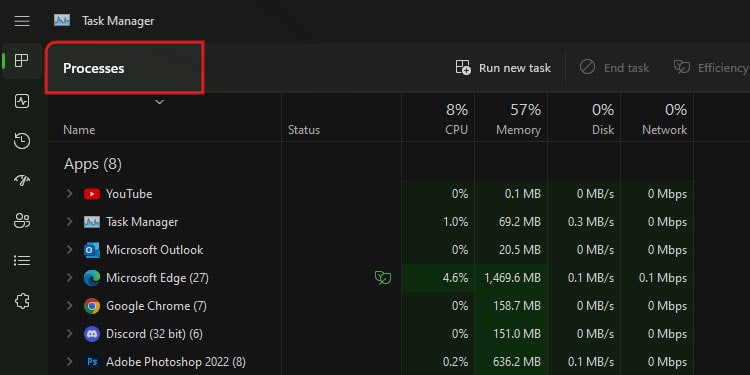
Task: Sort by the Network column header
Action: point(664,130)
